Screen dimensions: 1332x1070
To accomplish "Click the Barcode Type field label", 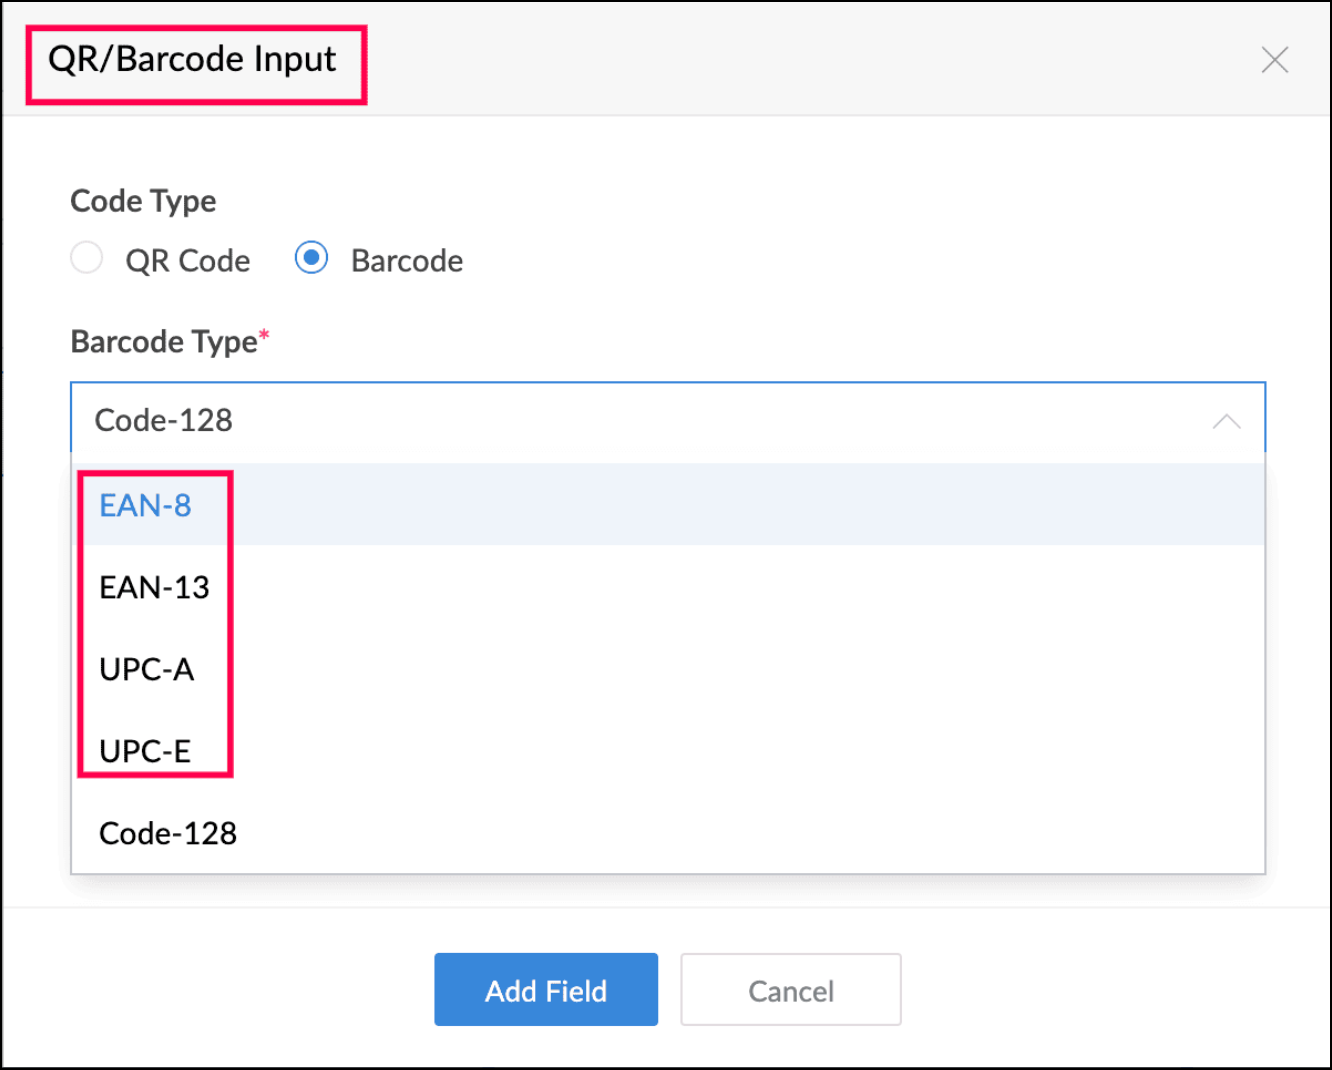I will (164, 342).
